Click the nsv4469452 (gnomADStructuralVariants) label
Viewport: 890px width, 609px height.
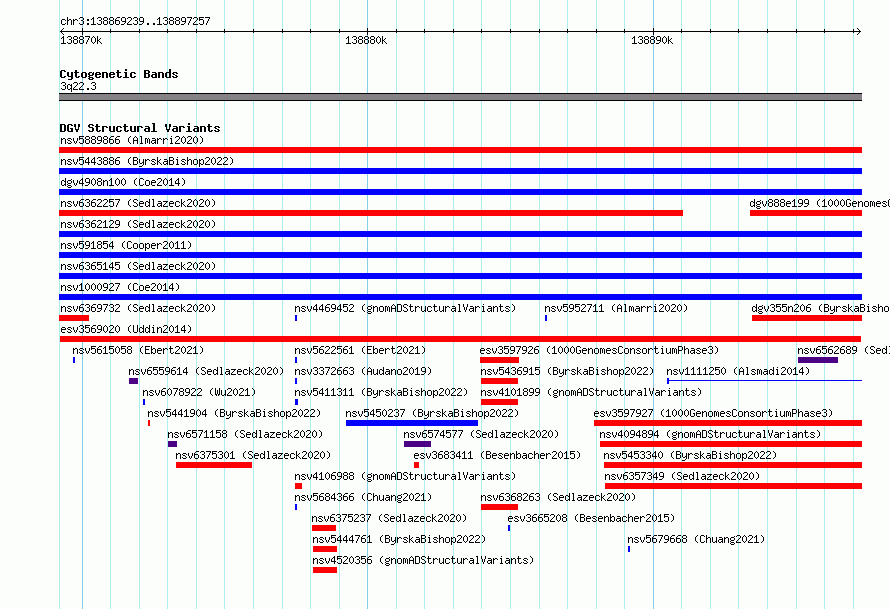(405, 308)
